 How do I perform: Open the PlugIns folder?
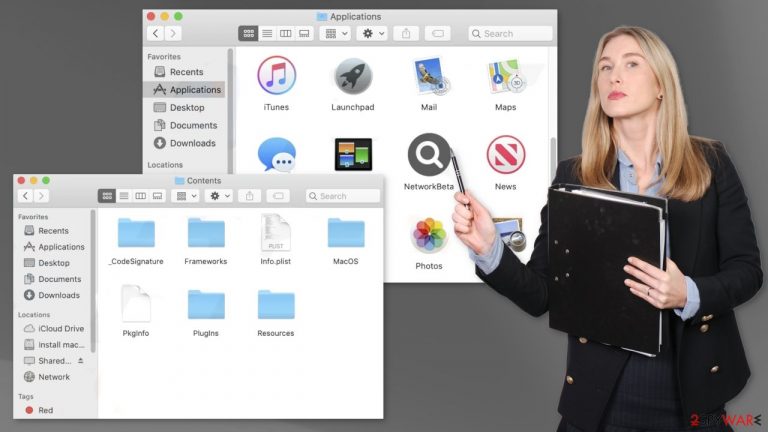coord(206,304)
